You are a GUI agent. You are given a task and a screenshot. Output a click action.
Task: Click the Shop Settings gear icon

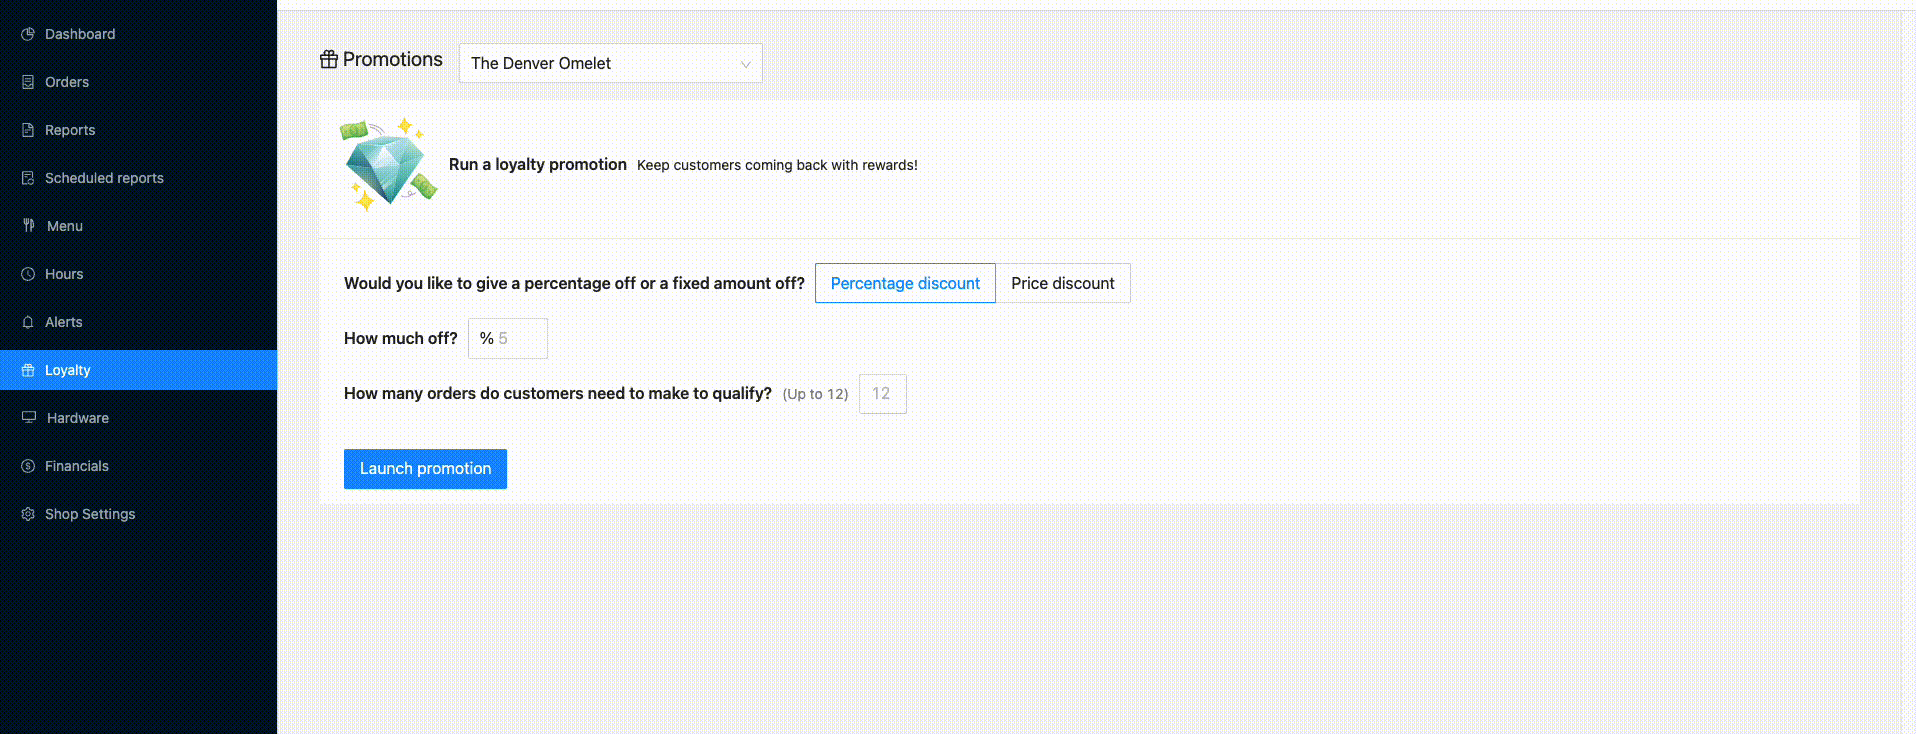tap(28, 514)
